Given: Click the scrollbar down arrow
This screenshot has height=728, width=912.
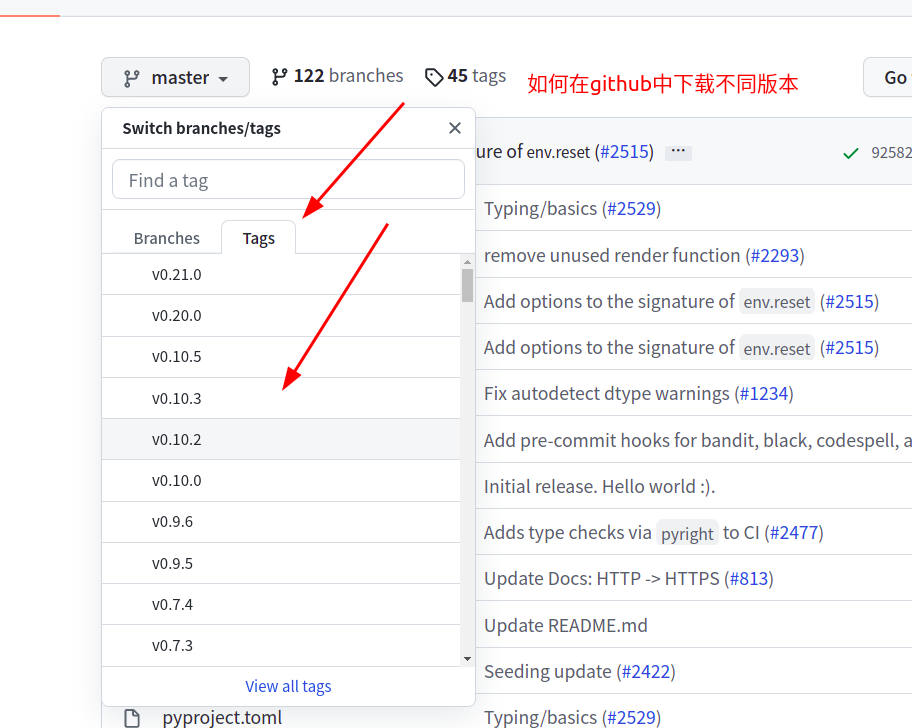Looking at the screenshot, I should (x=467, y=659).
